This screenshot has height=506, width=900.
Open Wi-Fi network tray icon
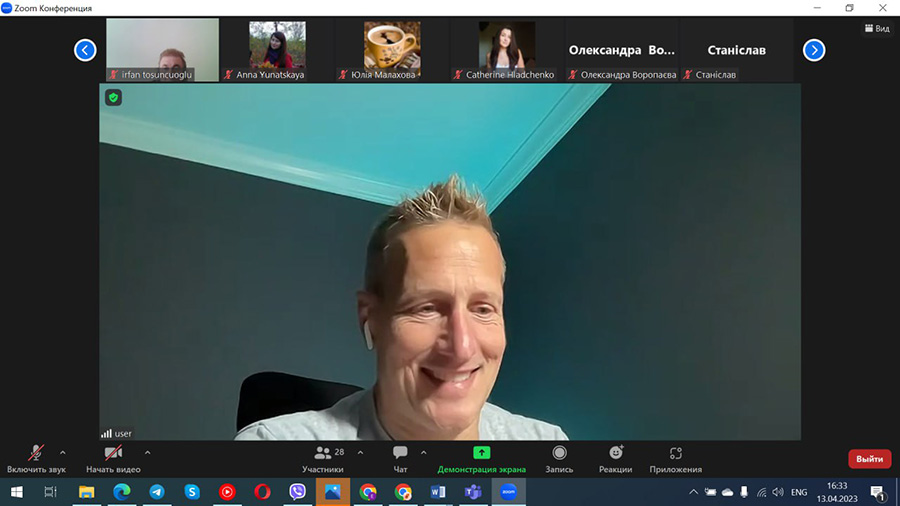click(x=761, y=492)
